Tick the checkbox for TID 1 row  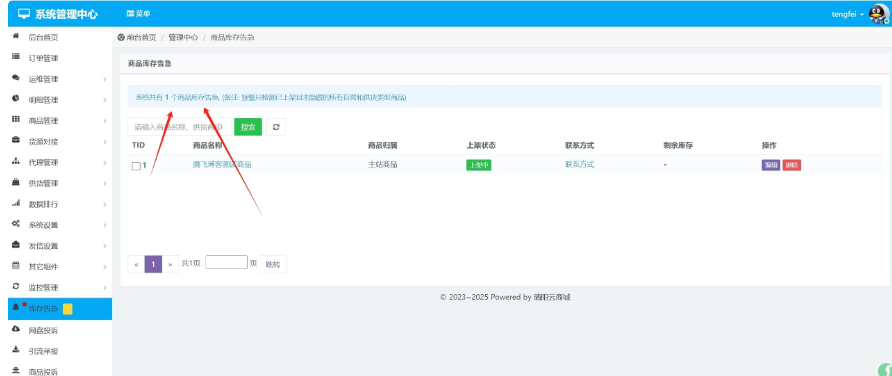tap(136, 166)
